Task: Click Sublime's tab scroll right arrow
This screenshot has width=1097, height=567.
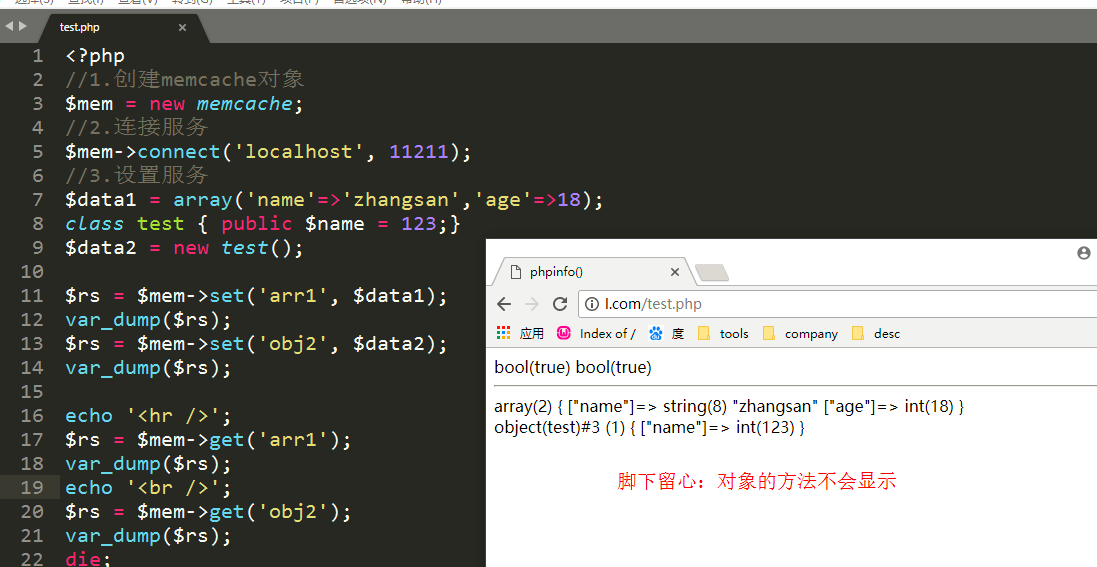Action: pyautogui.click(x=22, y=26)
